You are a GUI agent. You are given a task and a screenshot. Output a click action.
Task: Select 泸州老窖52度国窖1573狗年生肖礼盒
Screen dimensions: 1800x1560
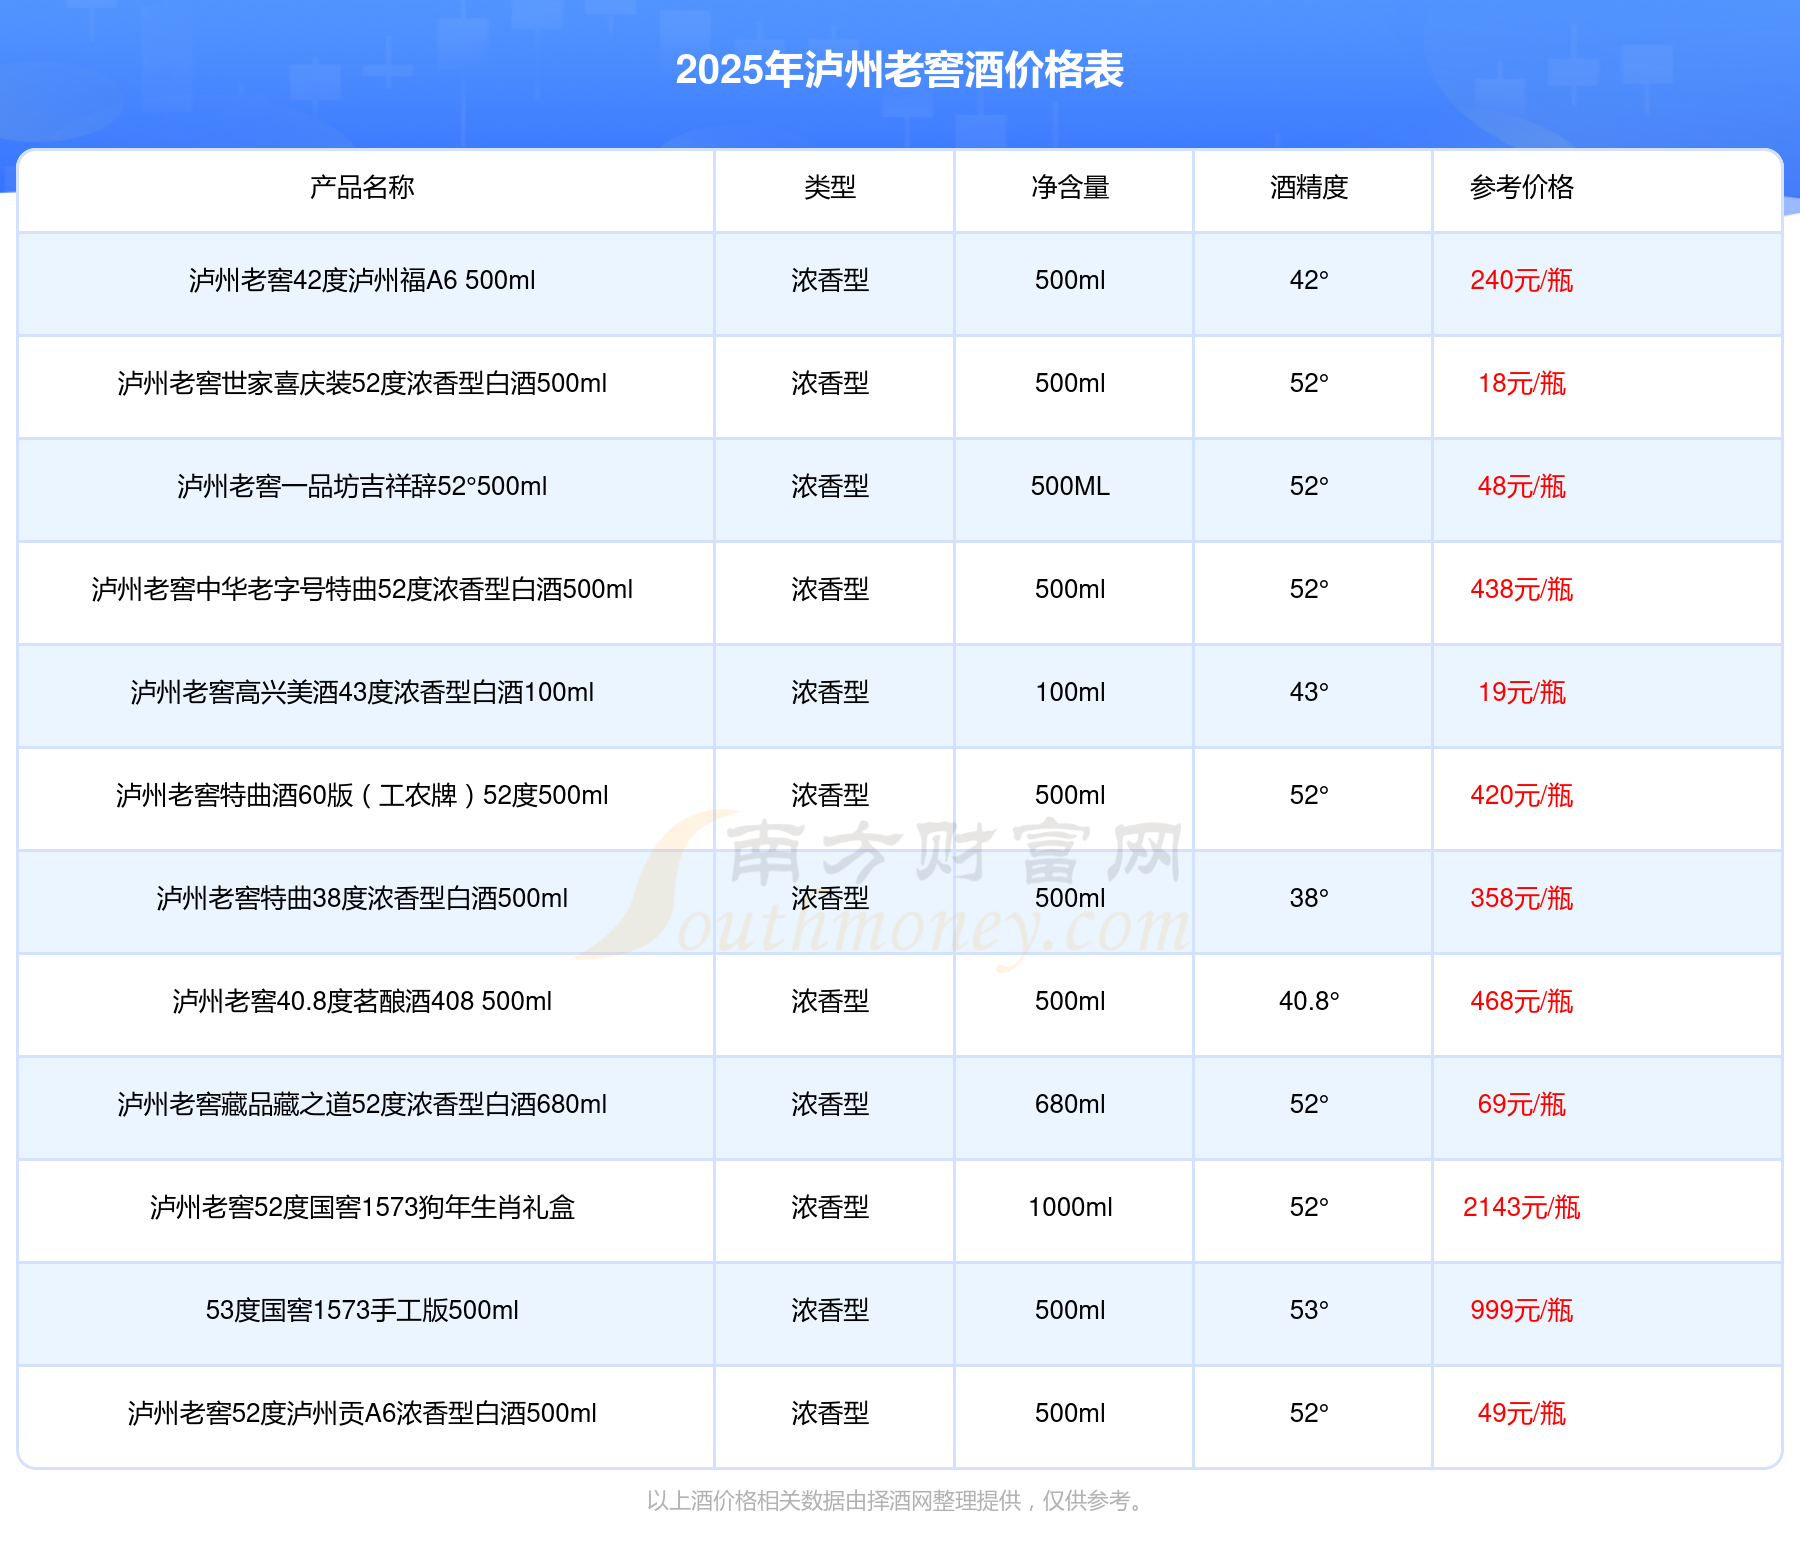362,1207
